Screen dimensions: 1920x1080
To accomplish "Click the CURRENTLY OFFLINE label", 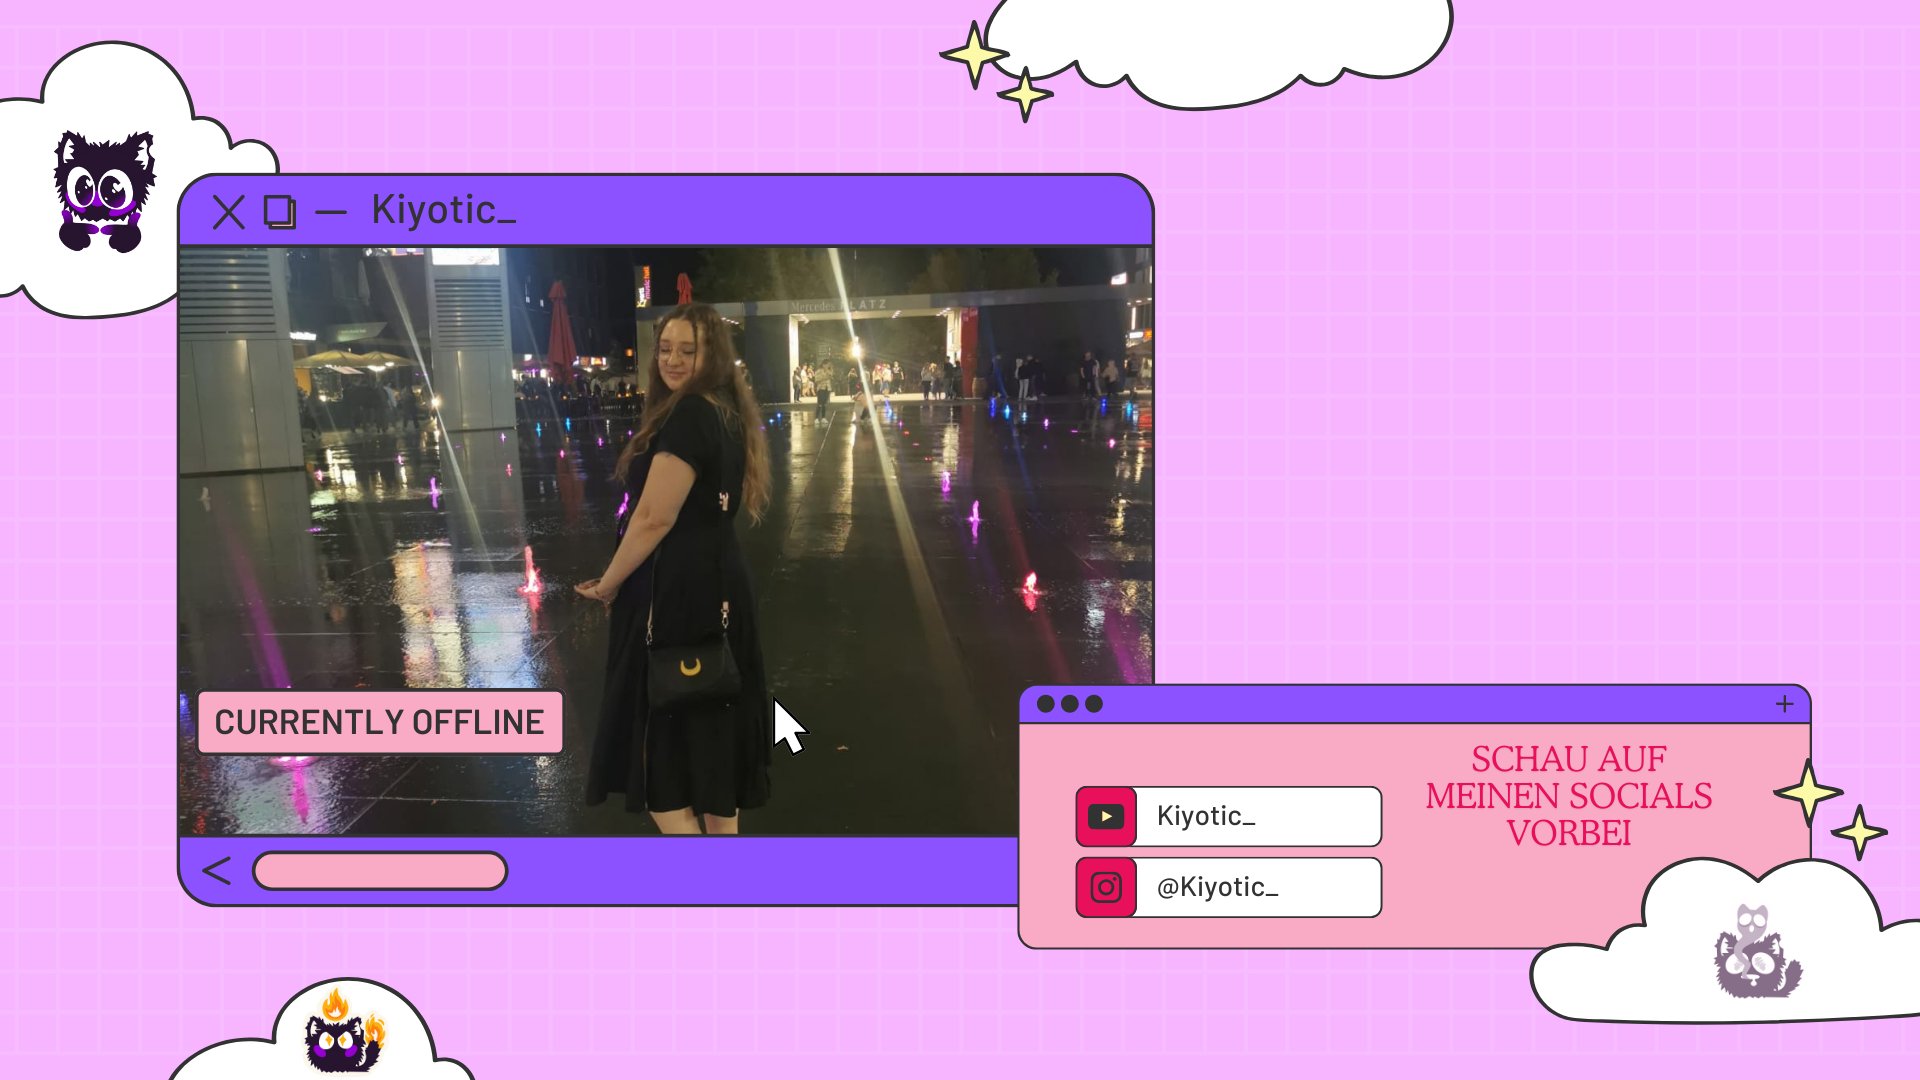I will [x=380, y=722].
